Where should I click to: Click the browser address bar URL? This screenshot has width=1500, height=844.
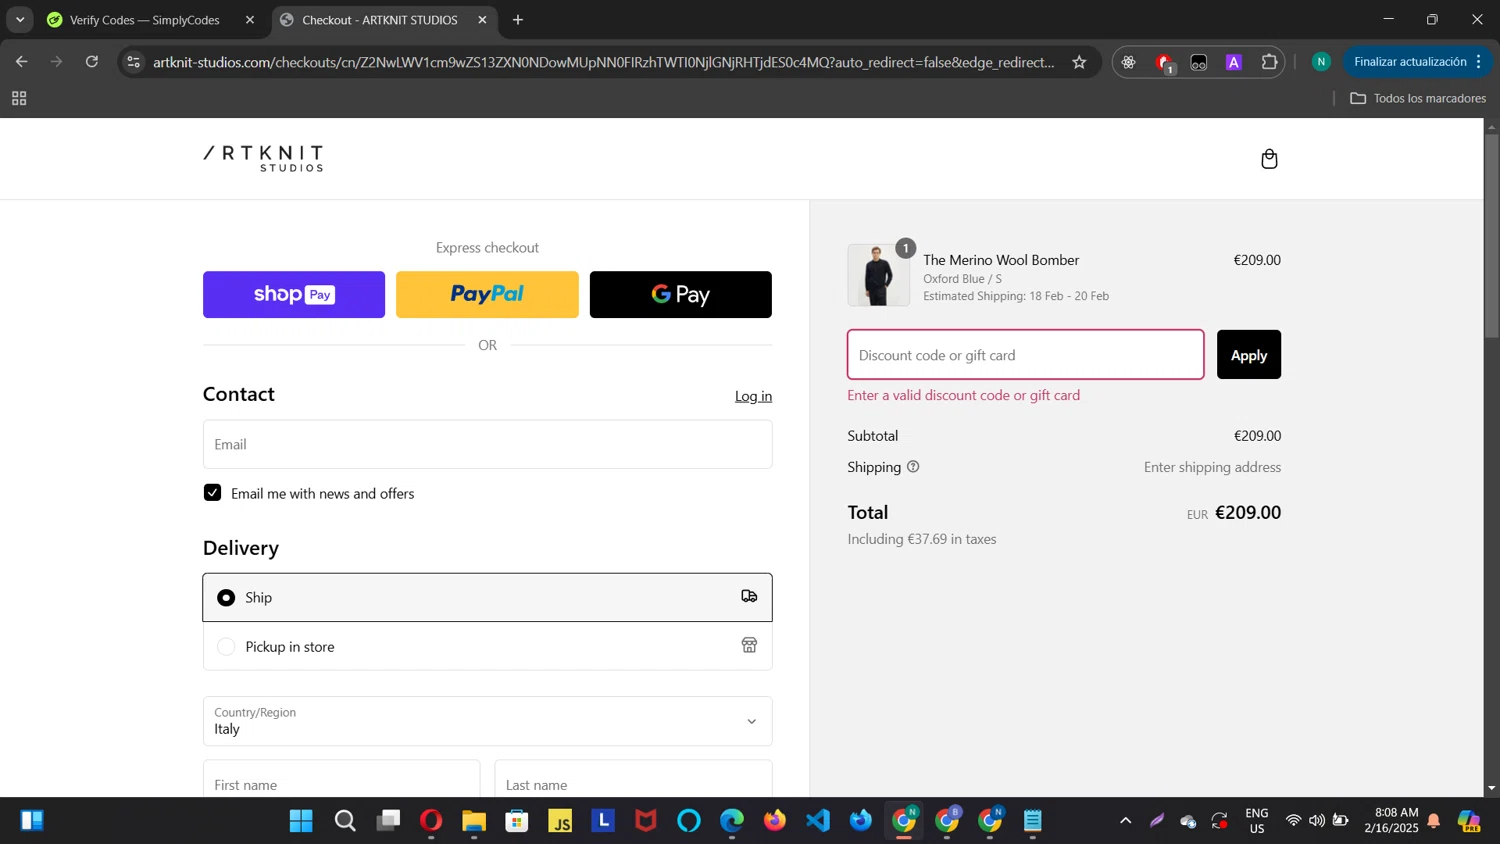click(603, 62)
